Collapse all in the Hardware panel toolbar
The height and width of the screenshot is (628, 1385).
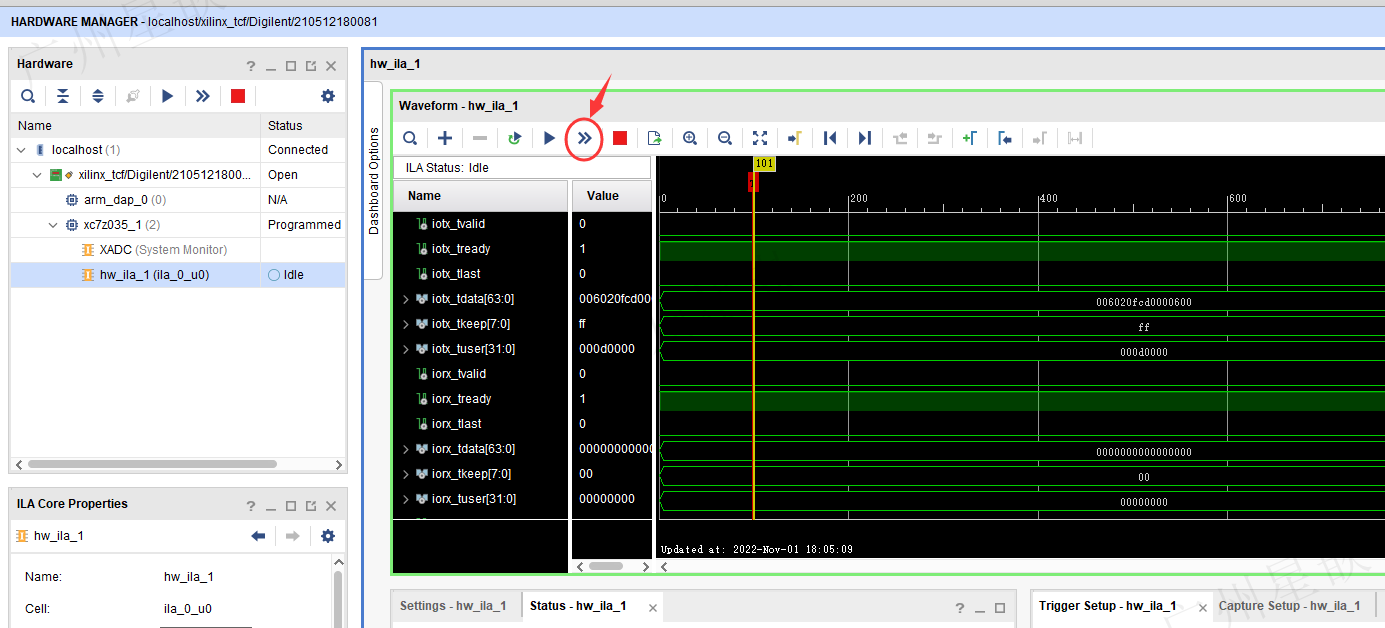[x=63, y=96]
